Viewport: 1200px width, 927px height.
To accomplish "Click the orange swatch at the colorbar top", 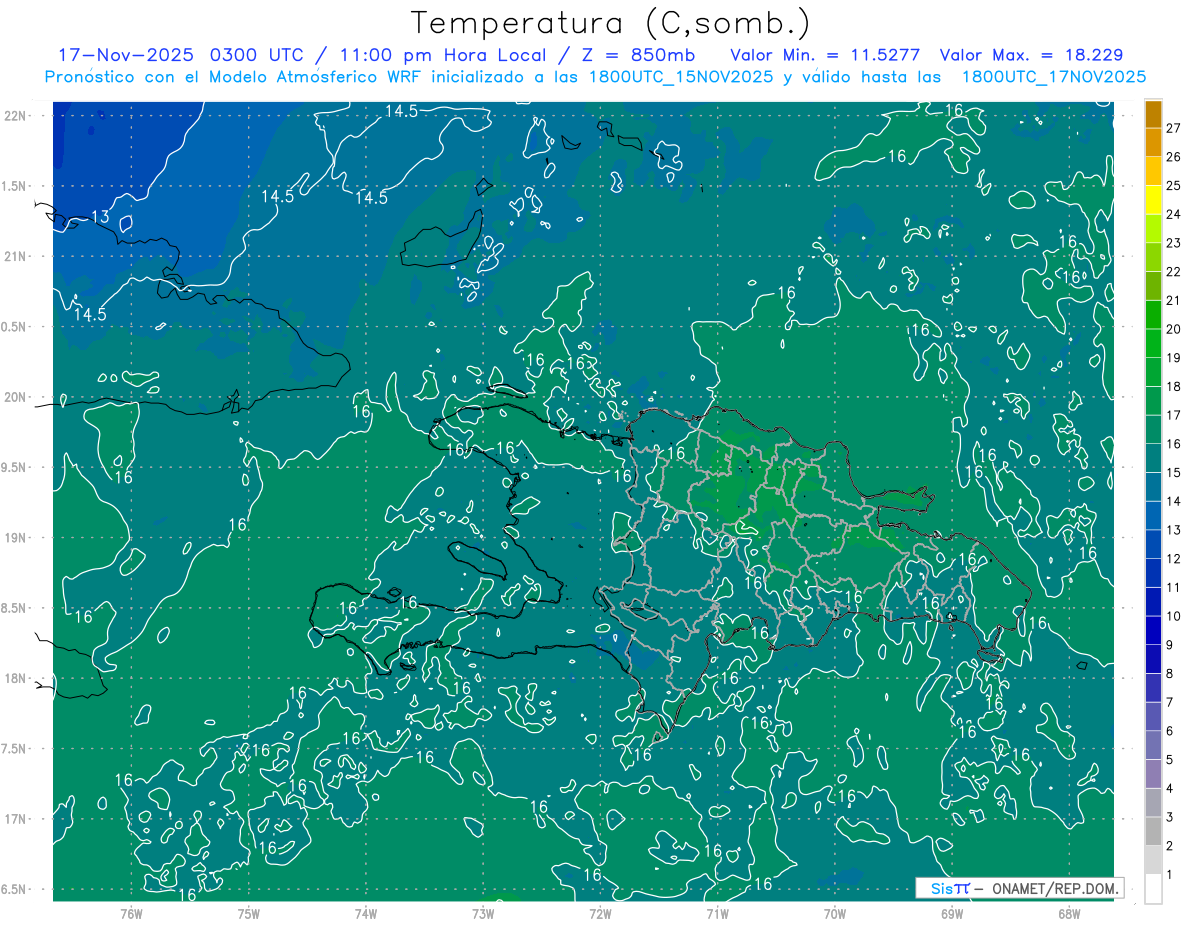I will tap(1153, 114).
